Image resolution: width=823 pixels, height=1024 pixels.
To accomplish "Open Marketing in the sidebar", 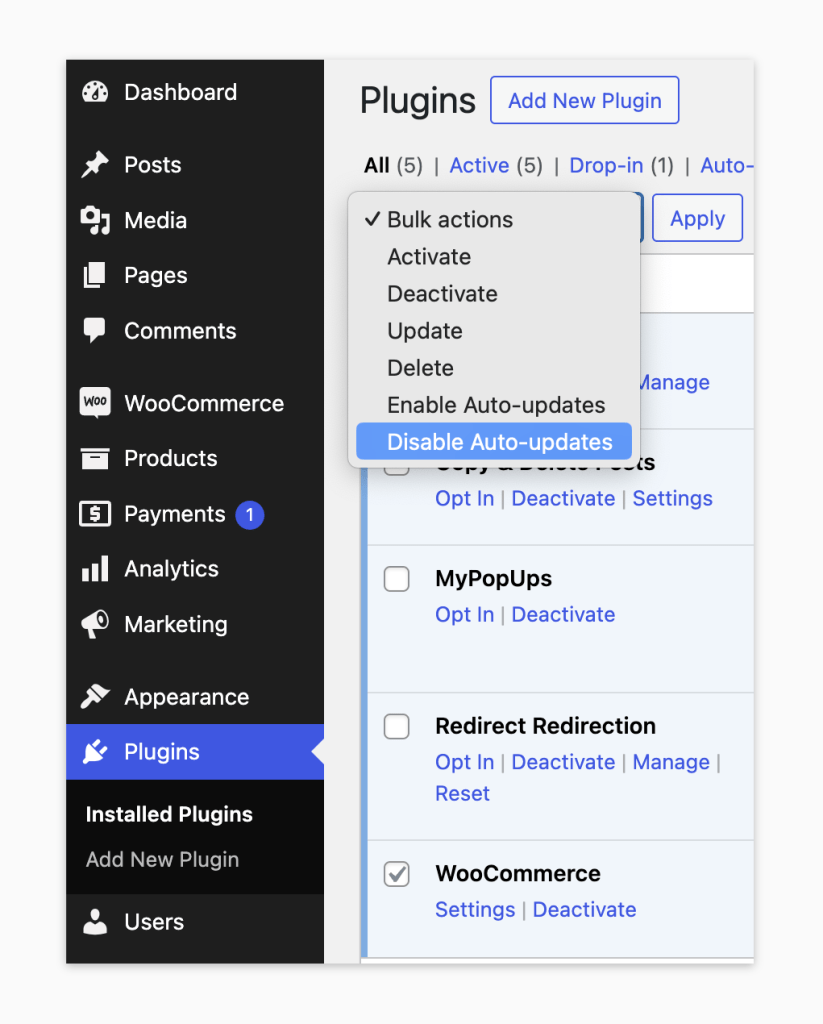I will pos(176,624).
